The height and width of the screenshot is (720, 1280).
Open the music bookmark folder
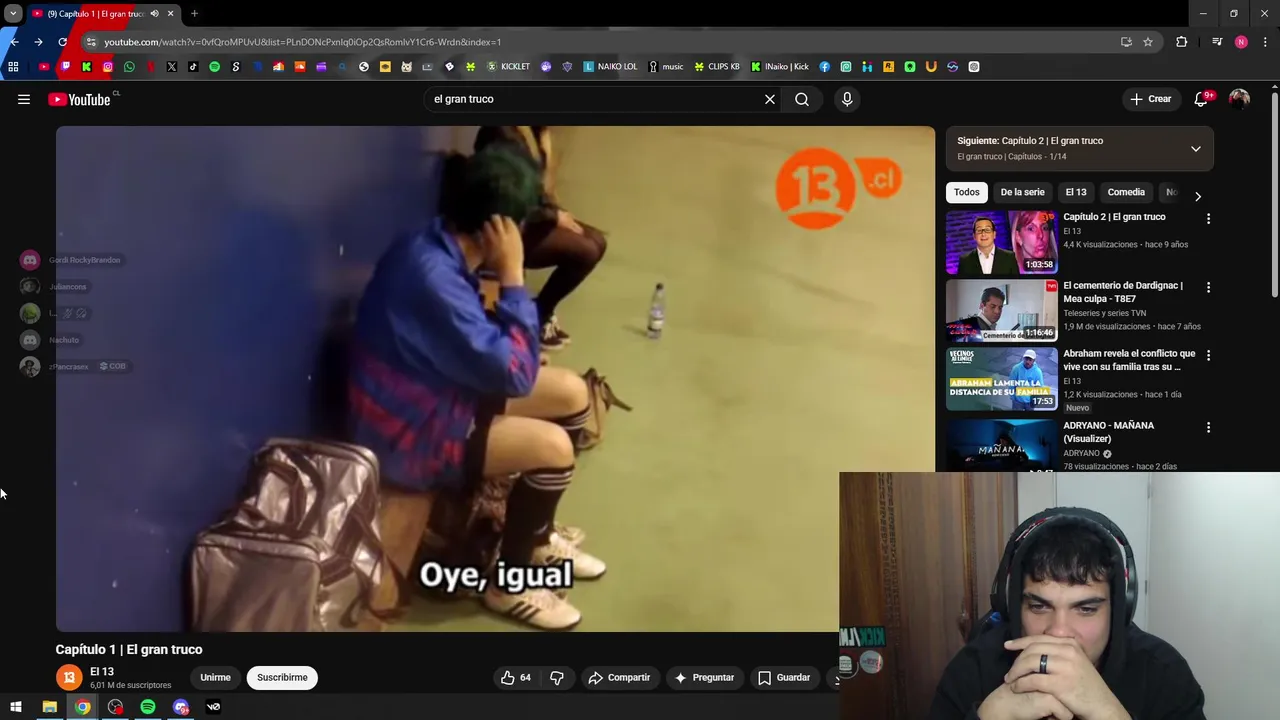tap(666, 67)
